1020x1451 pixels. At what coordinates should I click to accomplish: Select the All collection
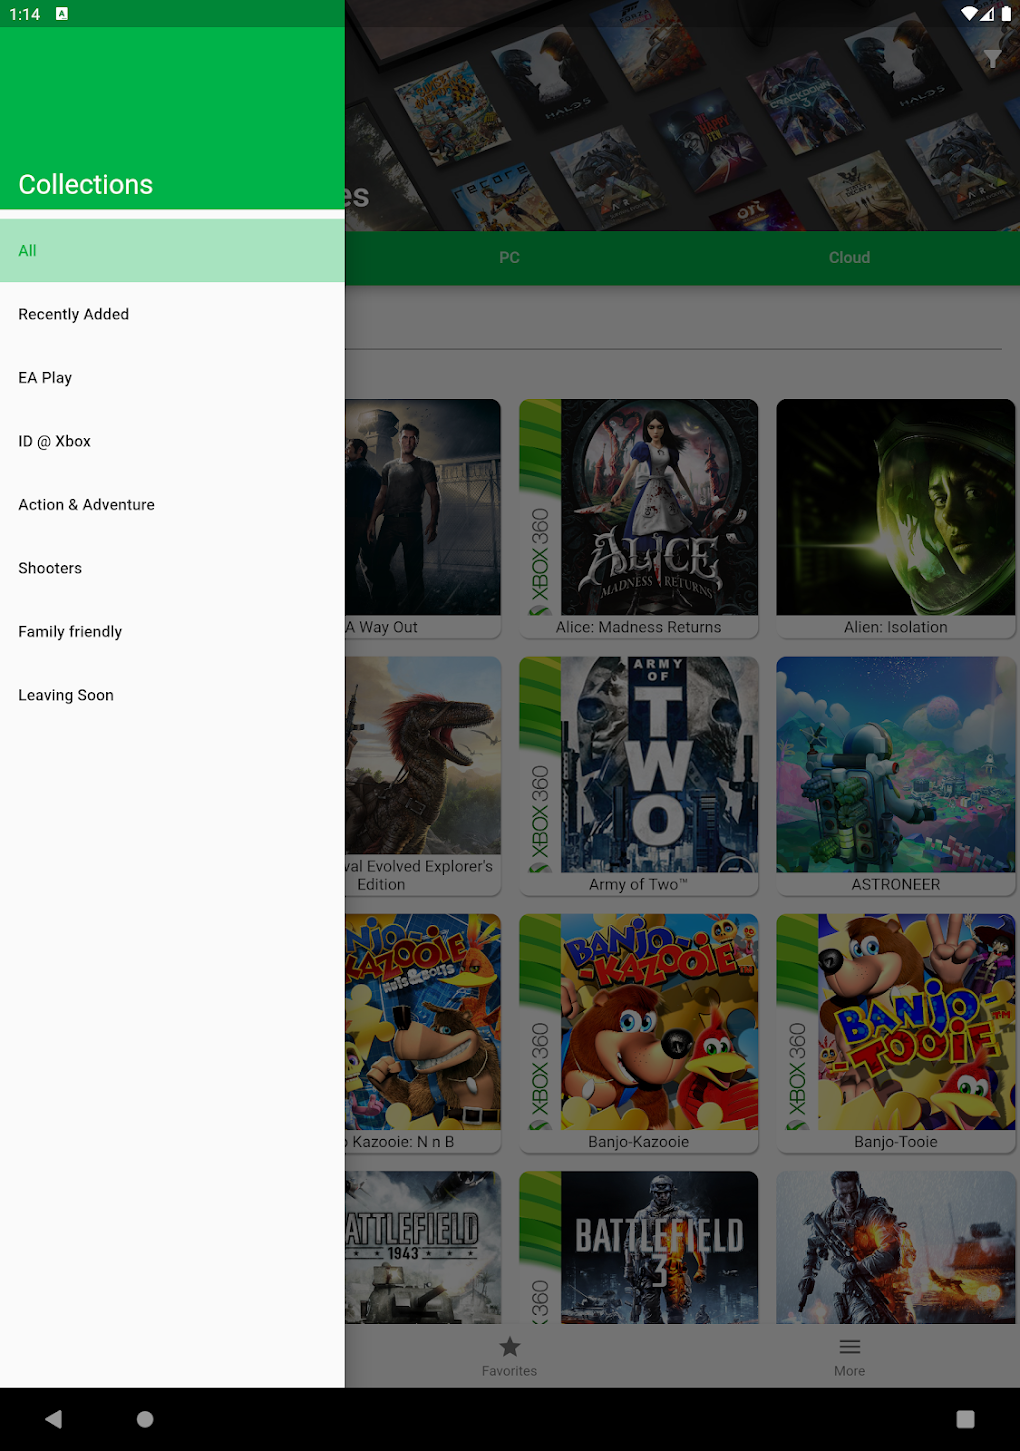[x=172, y=251]
